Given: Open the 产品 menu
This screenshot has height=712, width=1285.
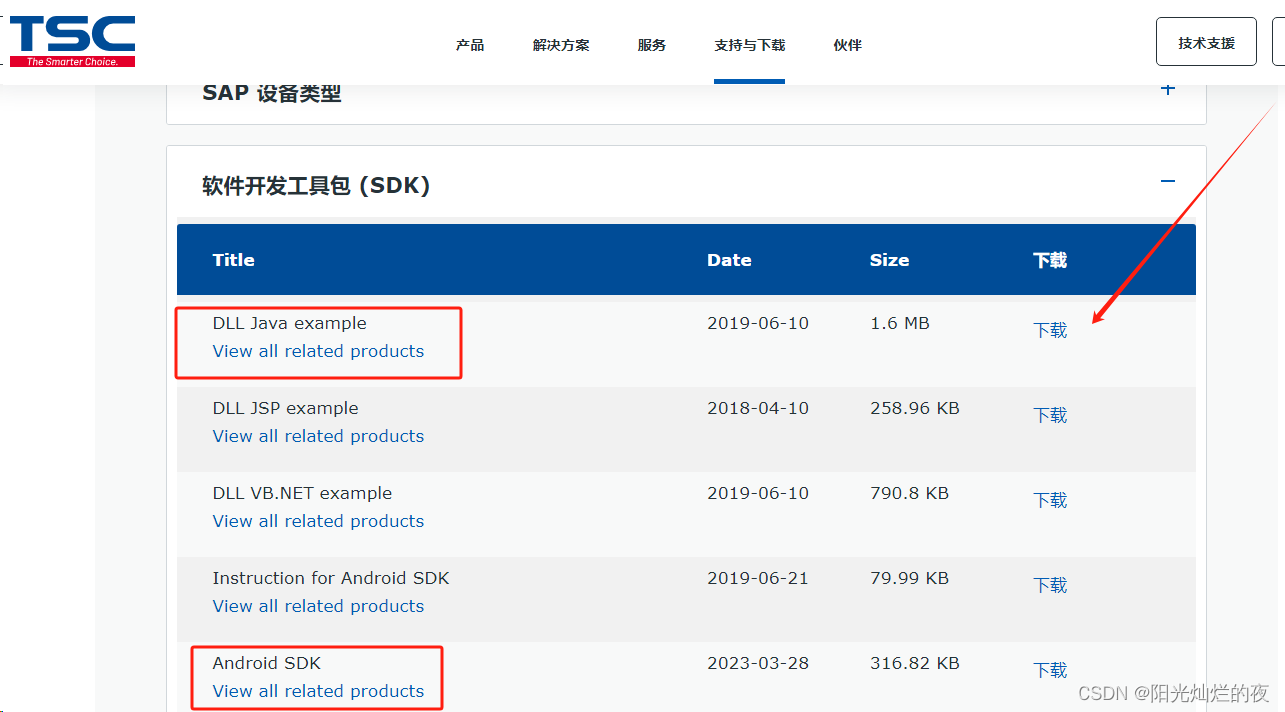Looking at the screenshot, I should [x=469, y=44].
